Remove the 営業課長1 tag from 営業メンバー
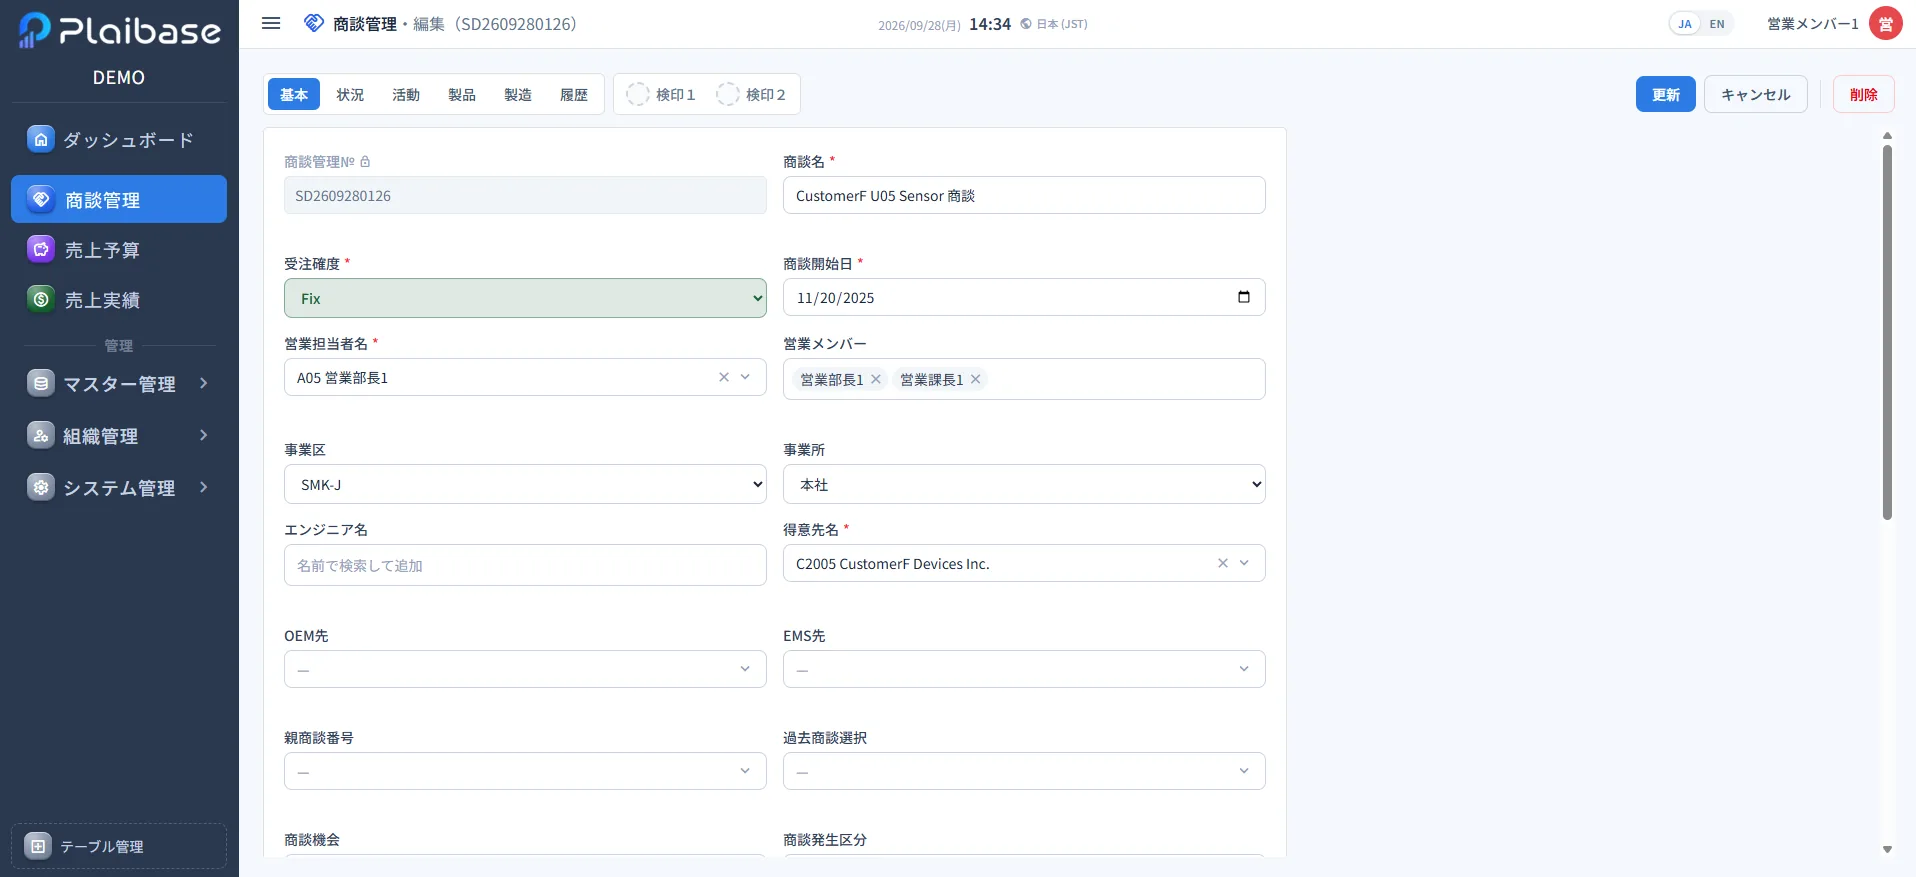This screenshot has width=1916, height=877. pyautogui.click(x=976, y=379)
